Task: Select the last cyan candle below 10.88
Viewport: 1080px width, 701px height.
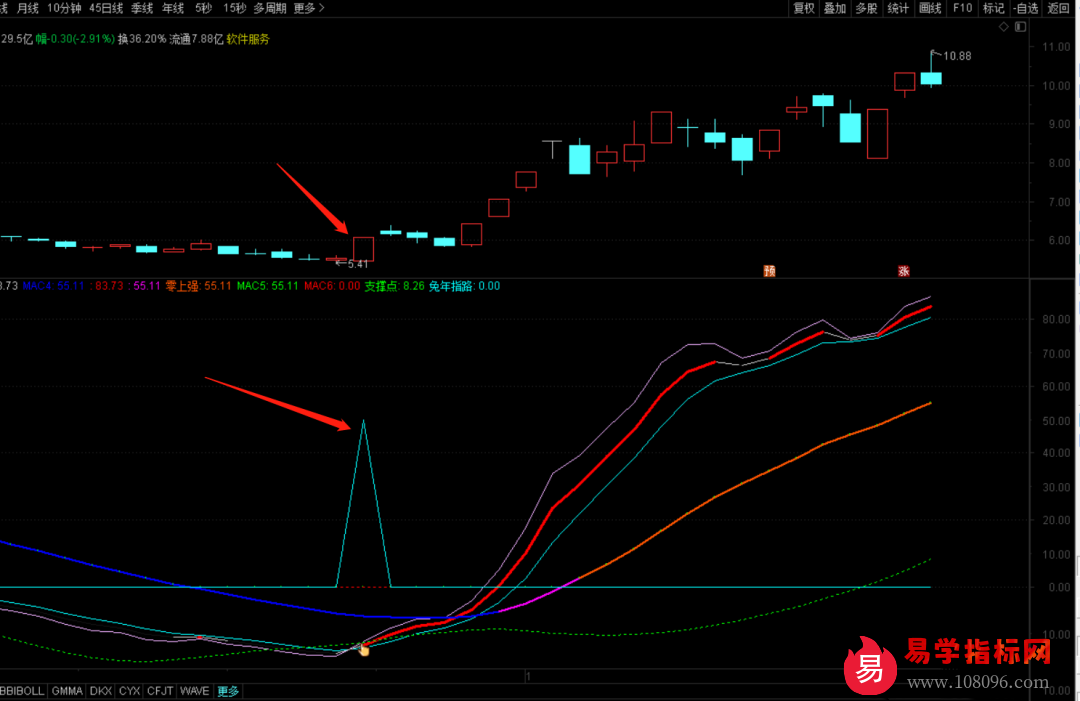Action: tap(931, 79)
